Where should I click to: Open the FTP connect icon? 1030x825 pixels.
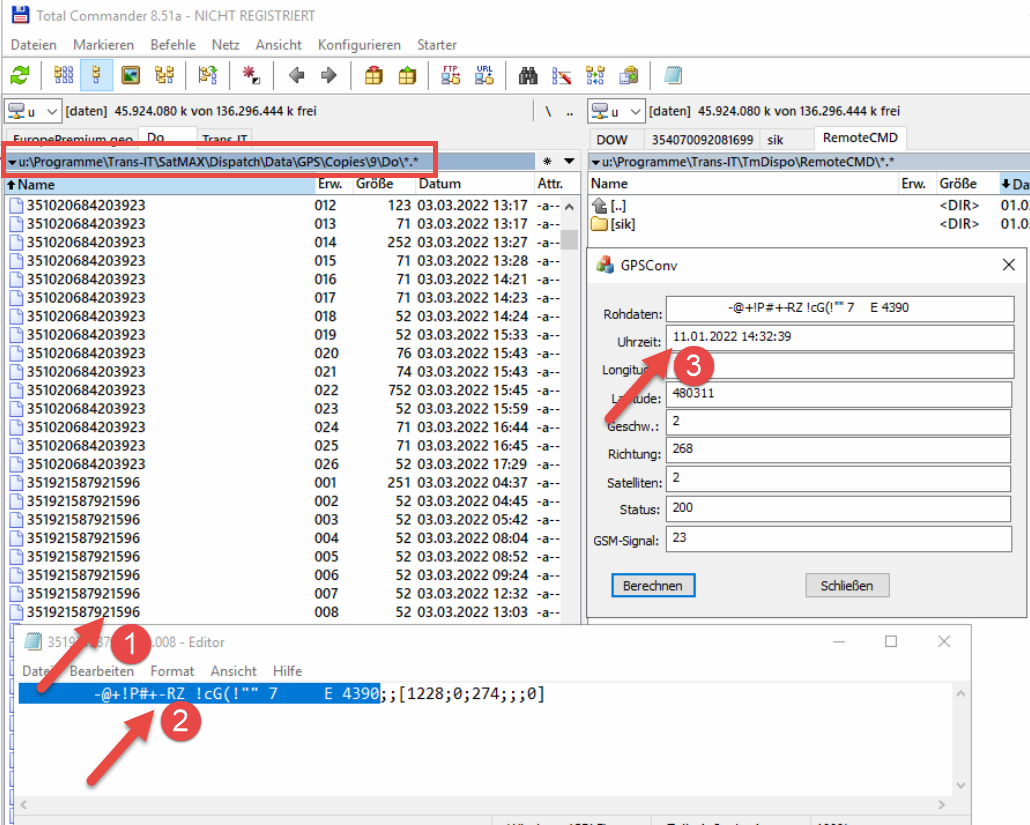coord(451,75)
